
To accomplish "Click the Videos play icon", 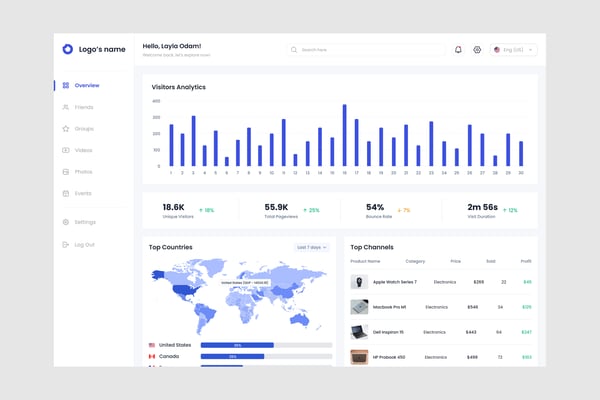I will (66, 150).
